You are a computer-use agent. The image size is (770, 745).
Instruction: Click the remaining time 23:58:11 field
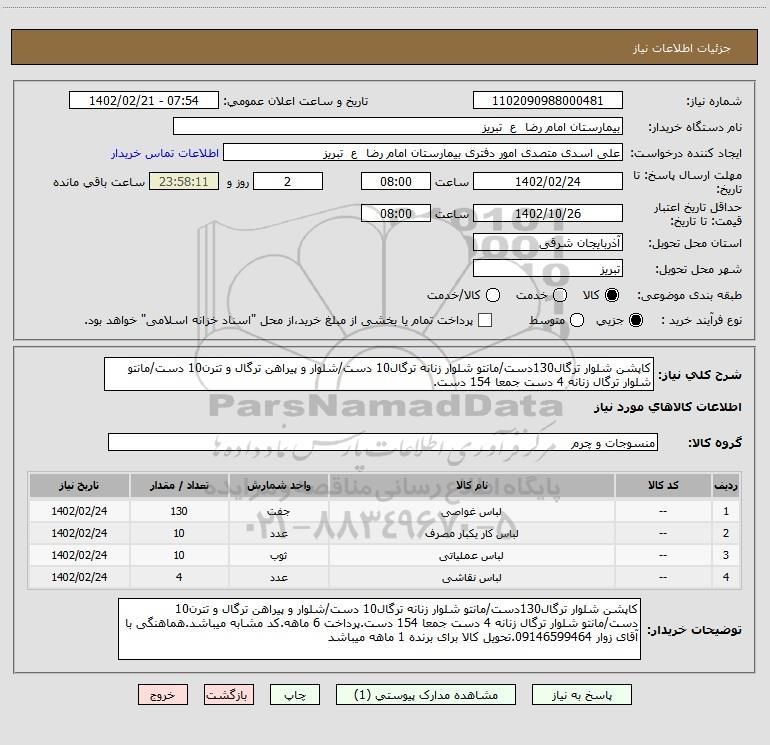click(184, 181)
